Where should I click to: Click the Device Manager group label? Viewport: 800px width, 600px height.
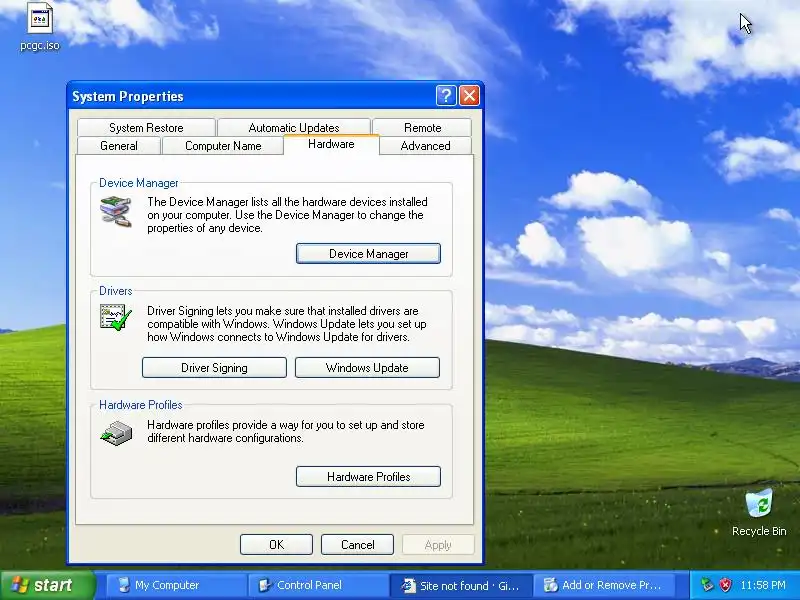[x=139, y=183]
